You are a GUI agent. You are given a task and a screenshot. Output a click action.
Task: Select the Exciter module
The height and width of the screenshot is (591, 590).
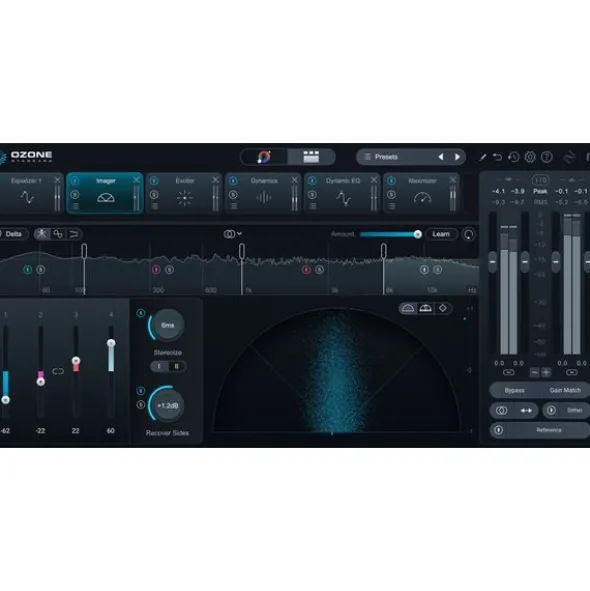point(184,193)
